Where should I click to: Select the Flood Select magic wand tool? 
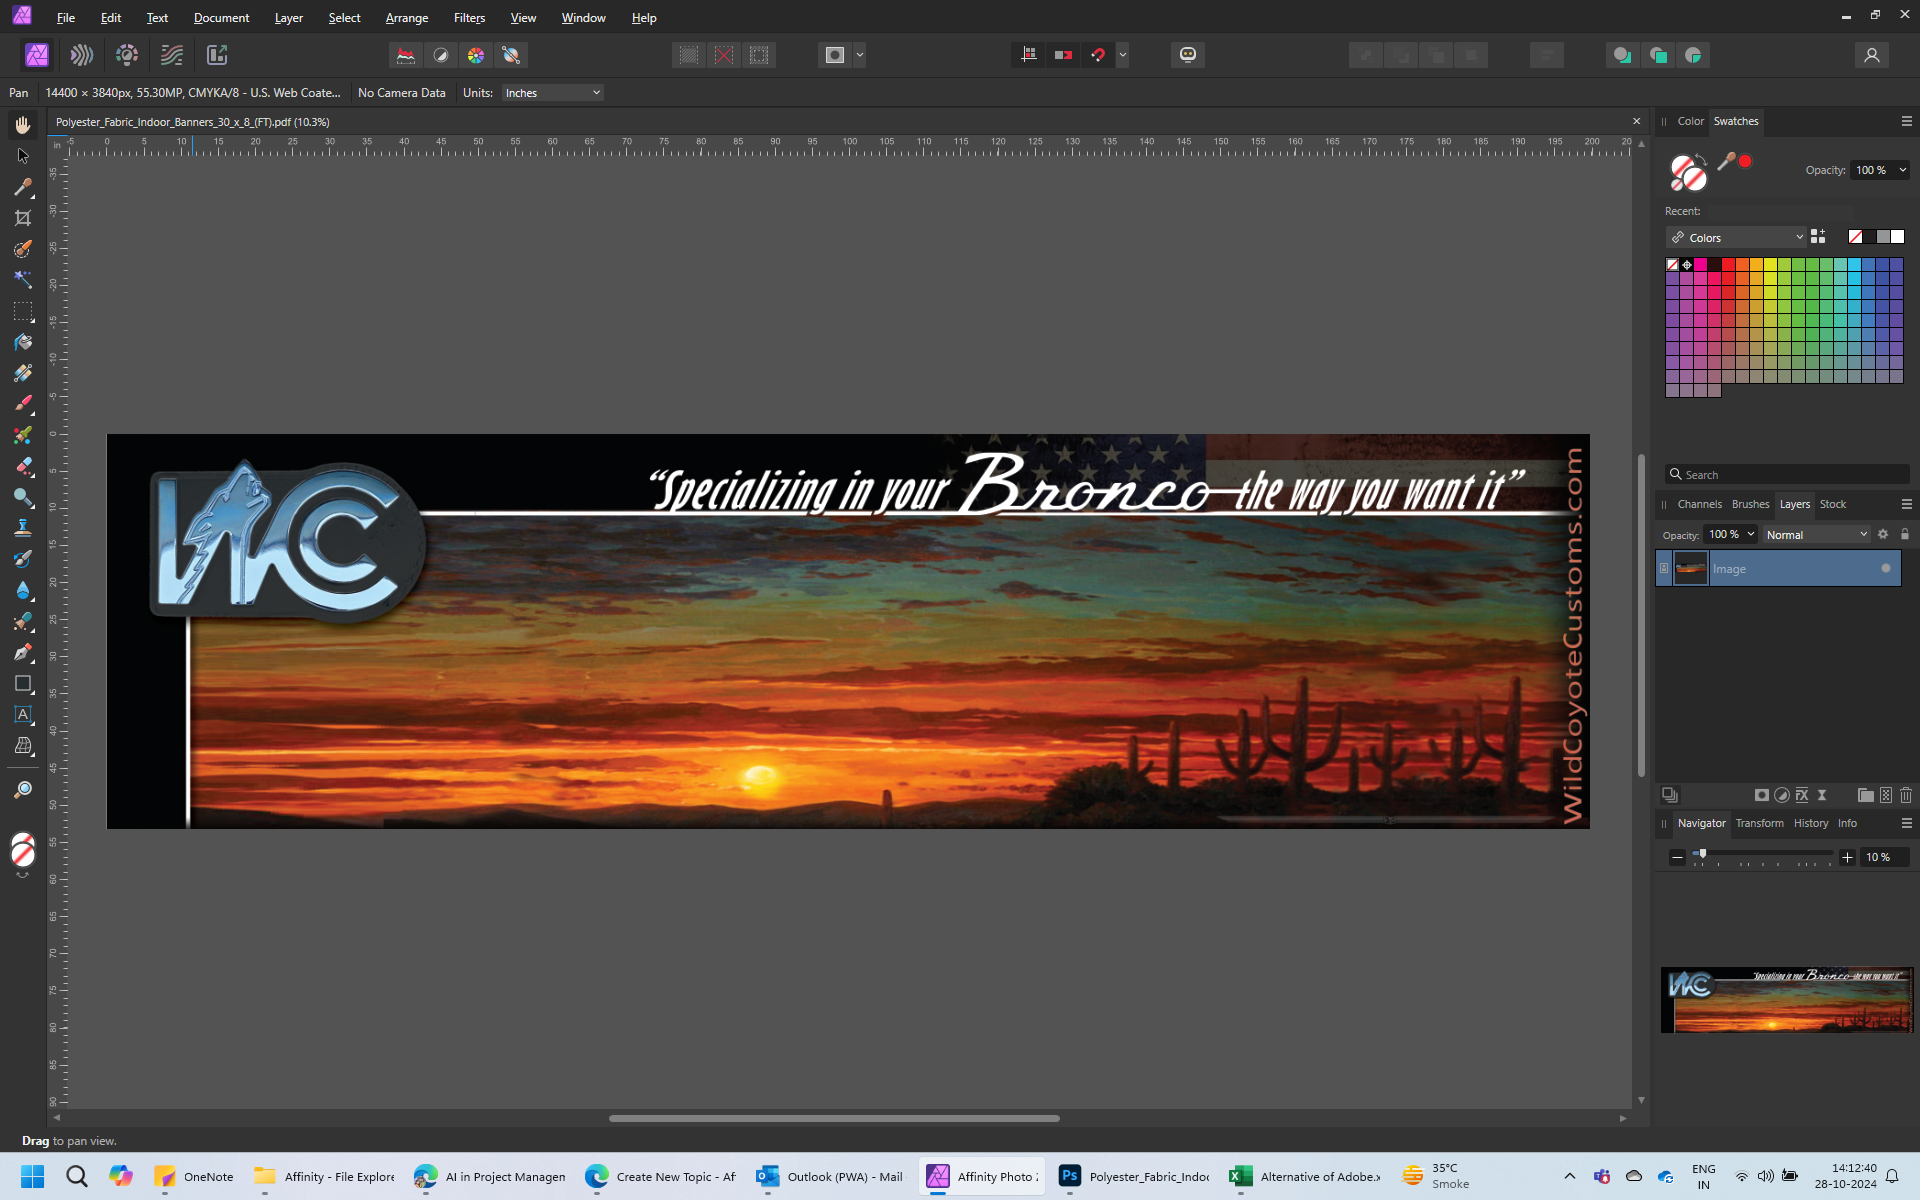pyautogui.click(x=23, y=280)
